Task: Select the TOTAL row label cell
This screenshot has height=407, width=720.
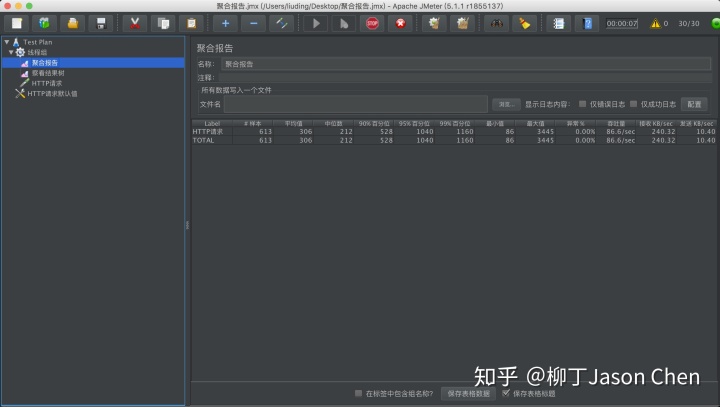Action: [212, 140]
